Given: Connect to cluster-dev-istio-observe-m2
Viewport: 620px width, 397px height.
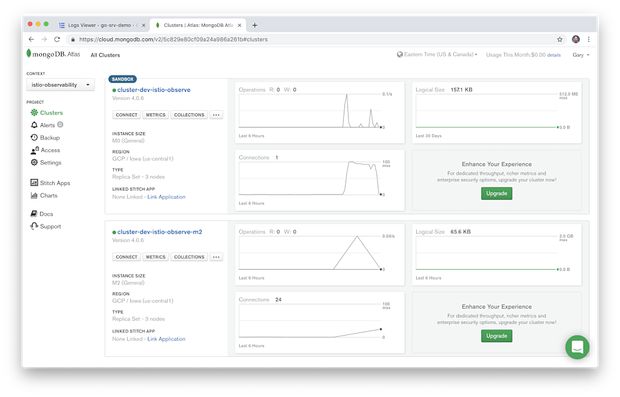Looking at the screenshot, I should pos(127,257).
